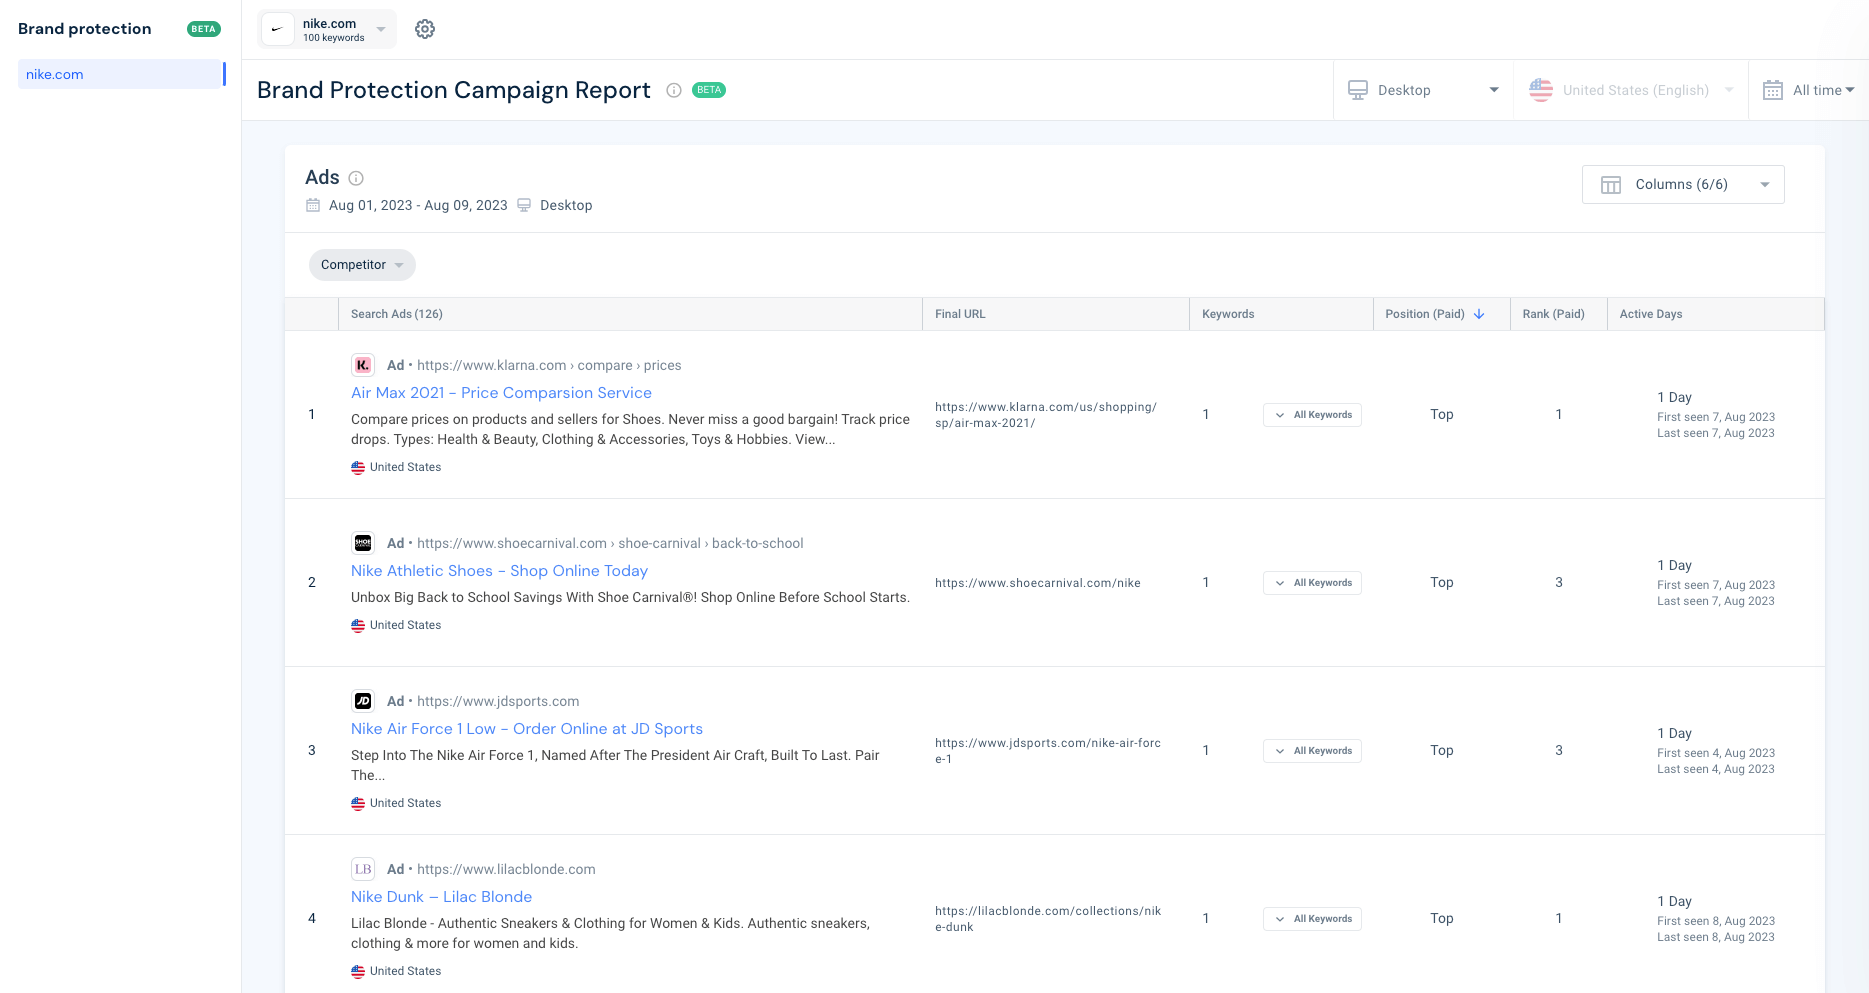Click the US flag under the JD Sports ad
This screenshot has width=1869, height=993.
[358, 803]
